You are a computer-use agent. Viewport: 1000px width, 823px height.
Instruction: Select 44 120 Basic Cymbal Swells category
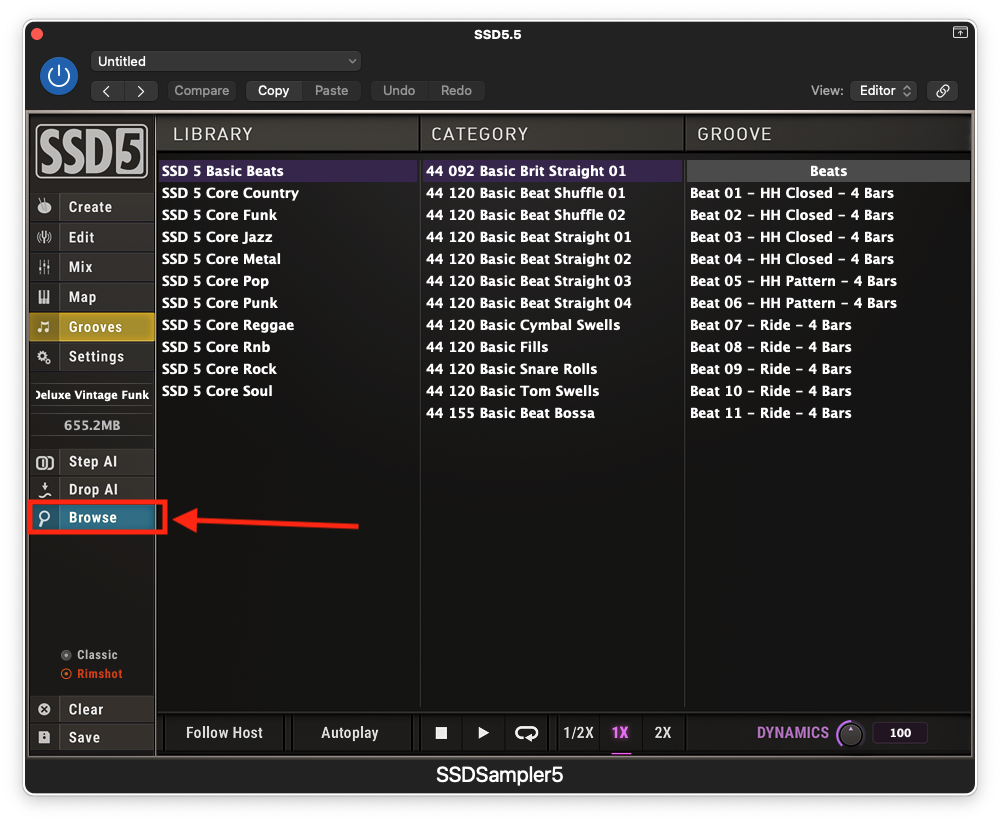[x=552, y=325]
